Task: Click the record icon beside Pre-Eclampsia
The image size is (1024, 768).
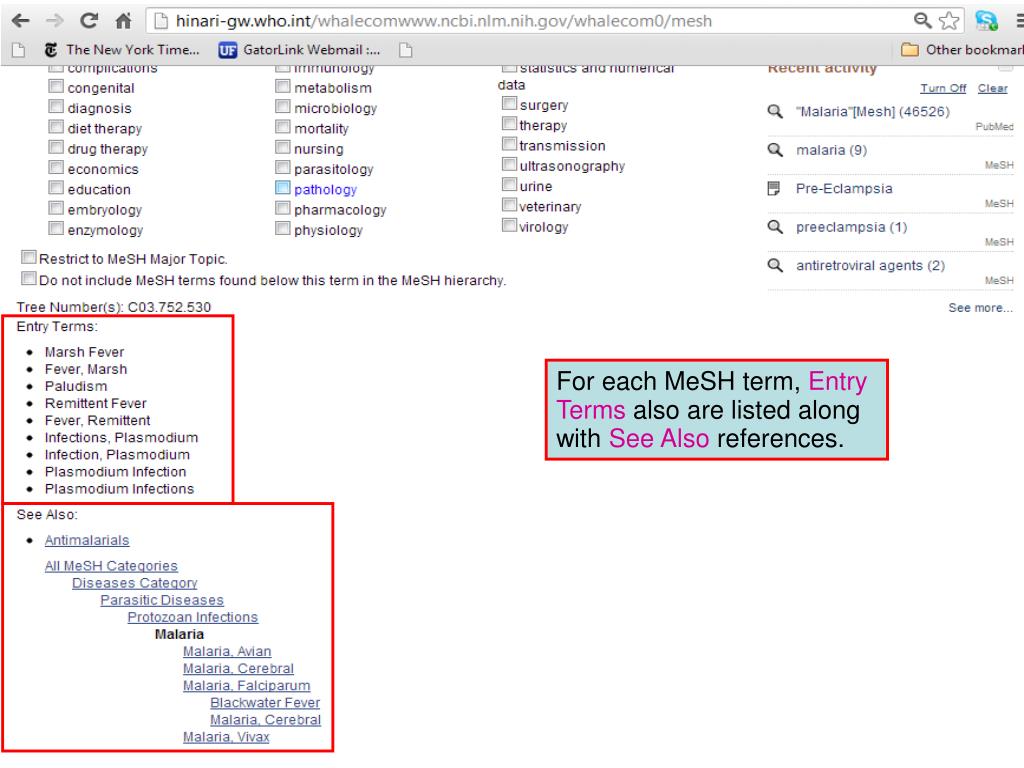Action: pyautogui.click(x=774, y=189)
